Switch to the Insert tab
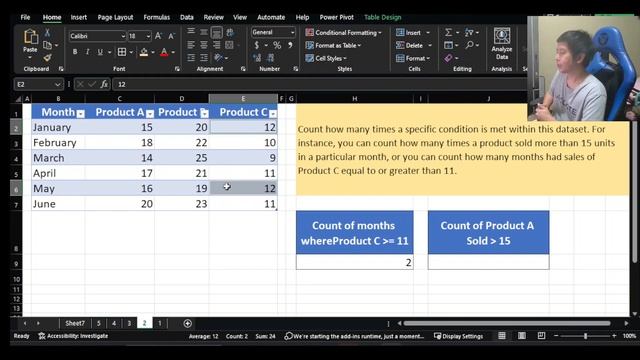This screenshot has width=640, height=360. (x=78, y=17)
